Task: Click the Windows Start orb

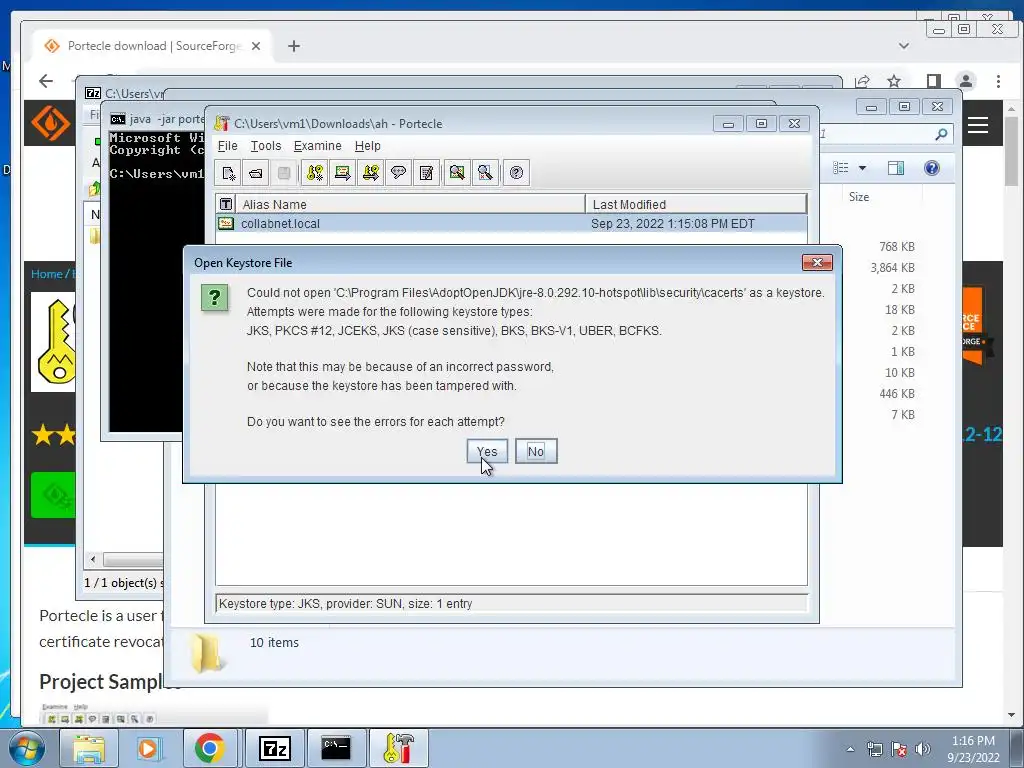Action: [27, 748]
